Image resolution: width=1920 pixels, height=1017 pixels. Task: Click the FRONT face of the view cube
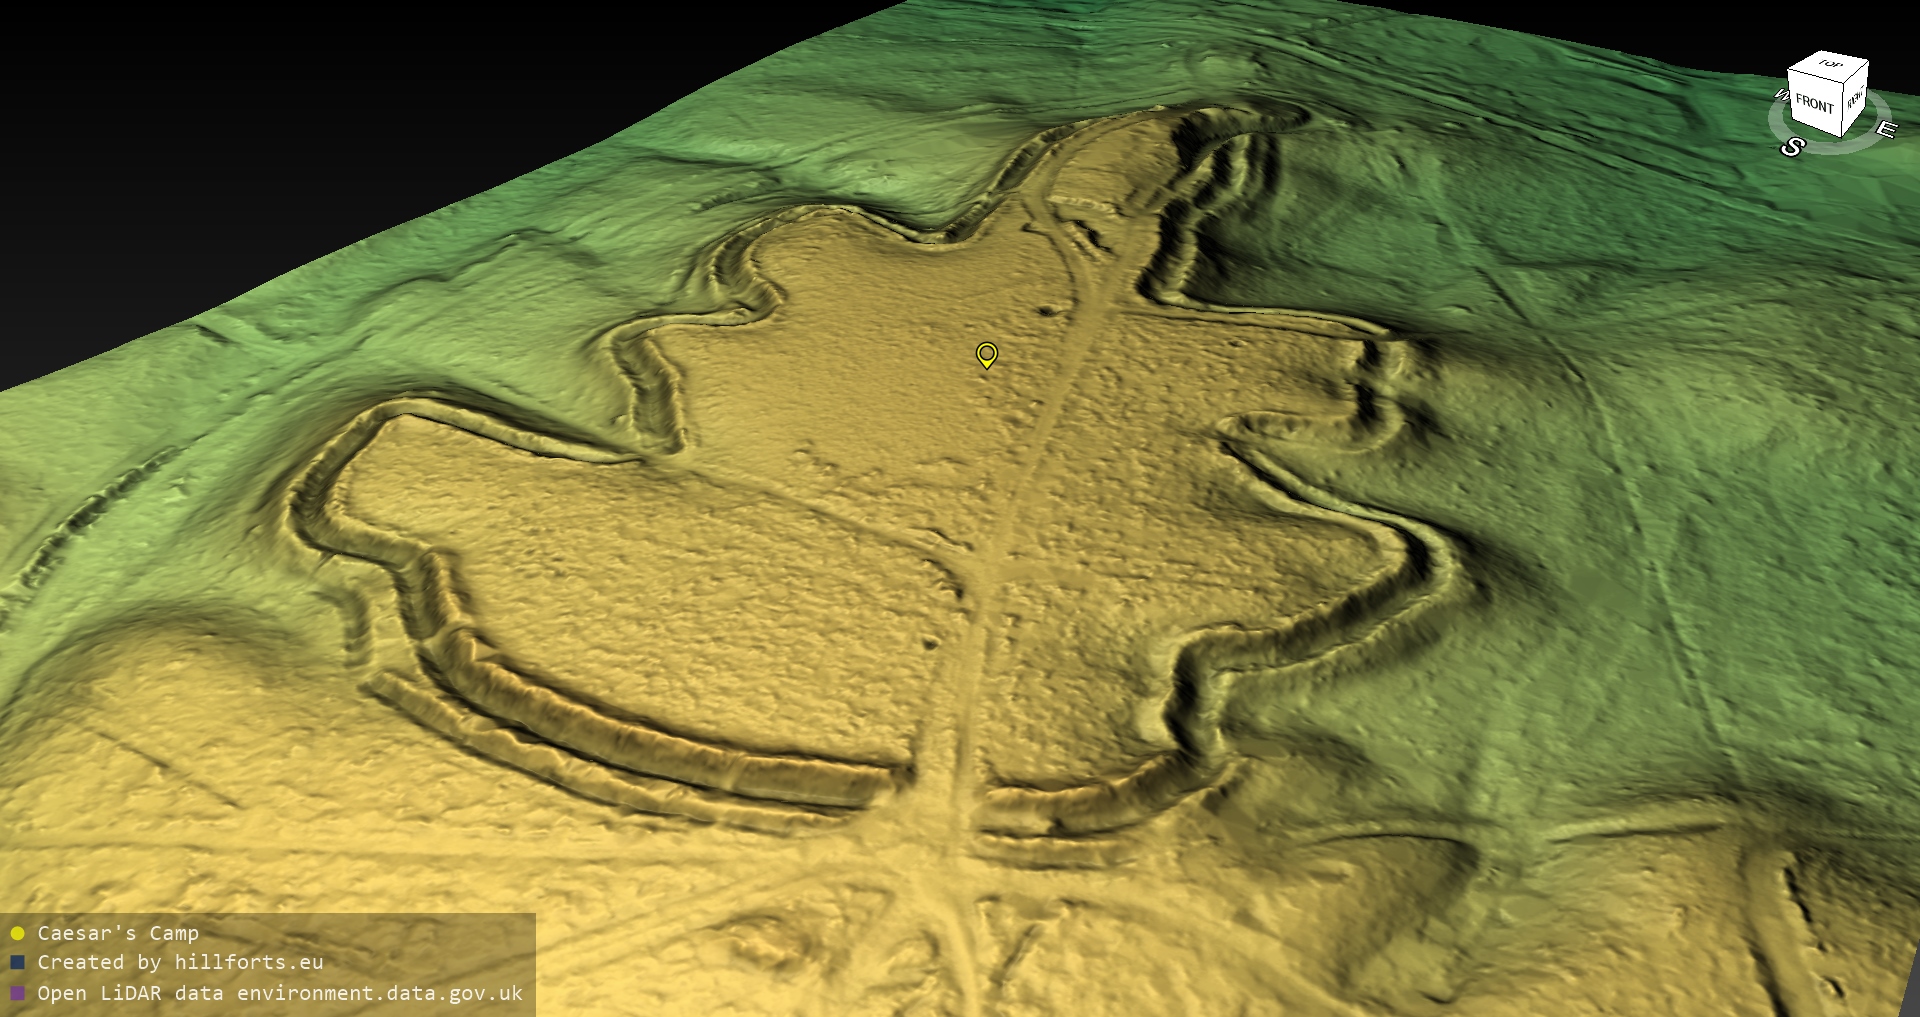point(1813,103)
